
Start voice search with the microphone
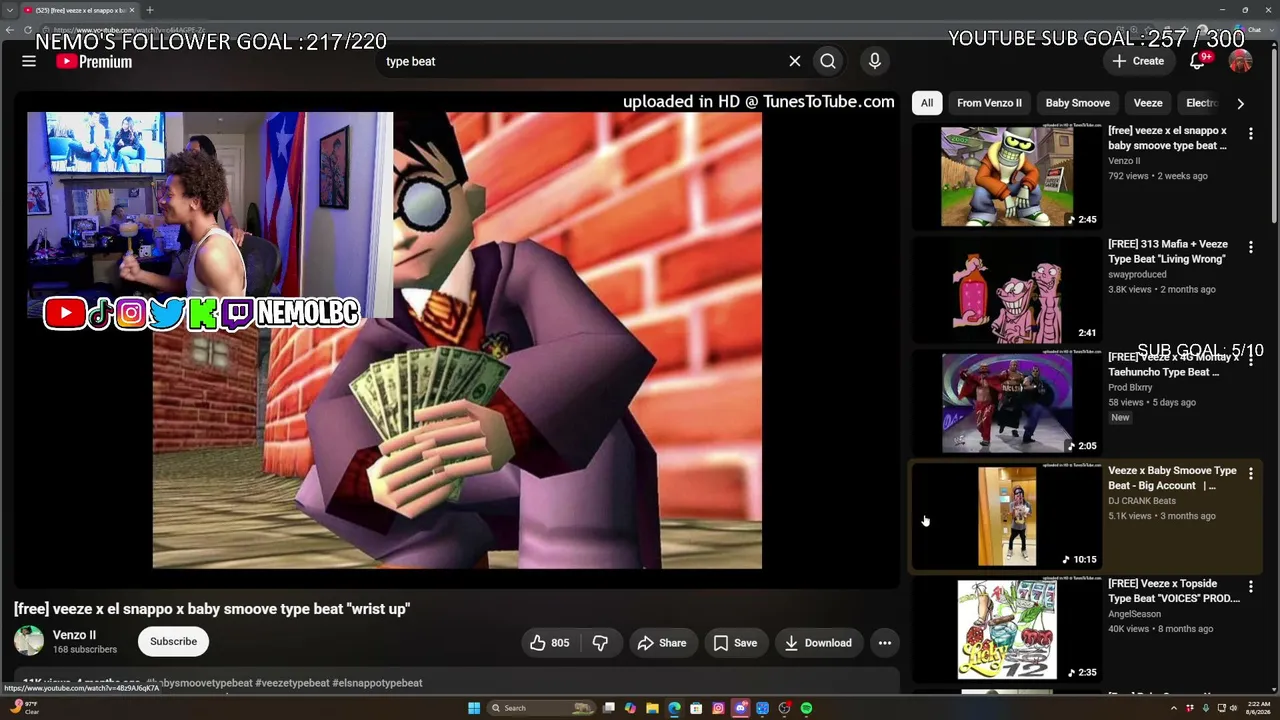click(875, 61)
